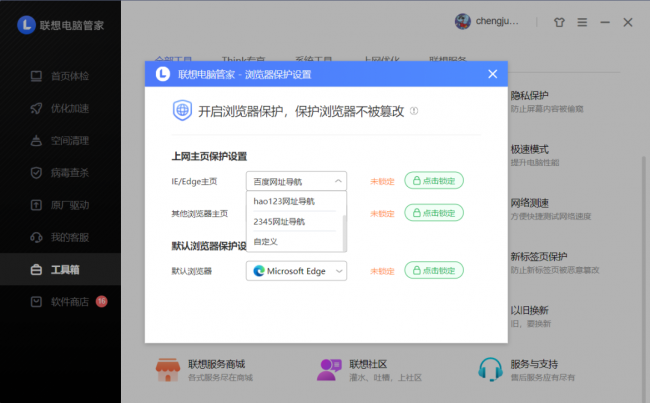Click the 上网主页保护设置 heading
This screenshot has width=650, height=403.
click(x=209, y=156)
